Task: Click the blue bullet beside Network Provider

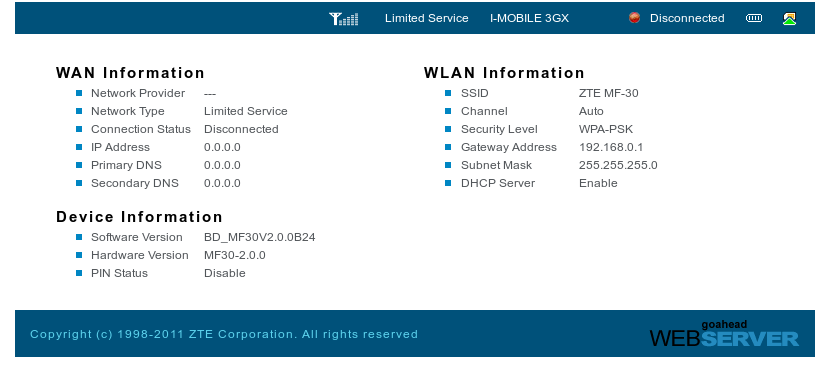Action: [x=79, y=93]
